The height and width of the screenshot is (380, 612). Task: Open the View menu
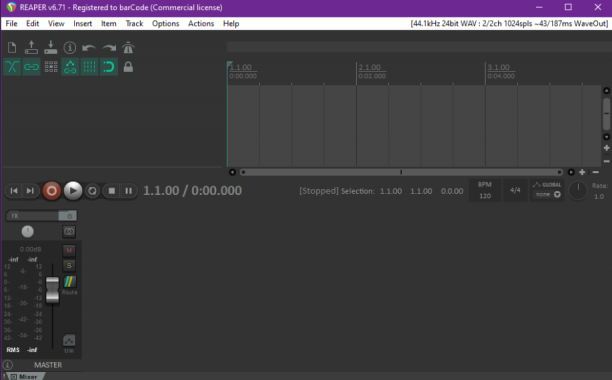56,23
